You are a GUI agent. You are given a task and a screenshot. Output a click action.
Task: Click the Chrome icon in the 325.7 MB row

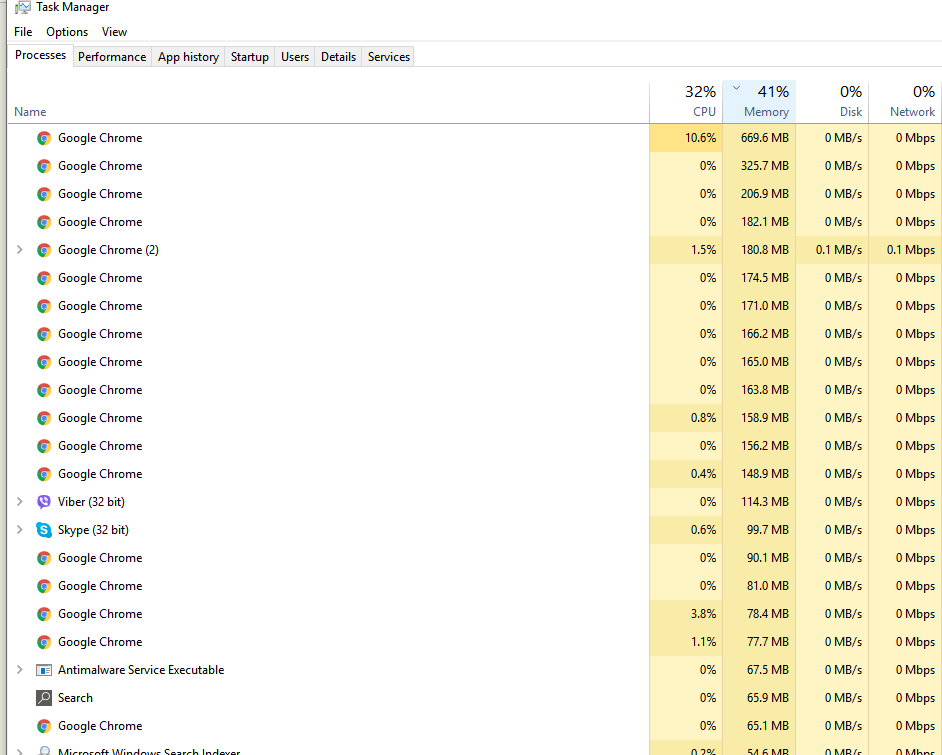click(43, 166)
